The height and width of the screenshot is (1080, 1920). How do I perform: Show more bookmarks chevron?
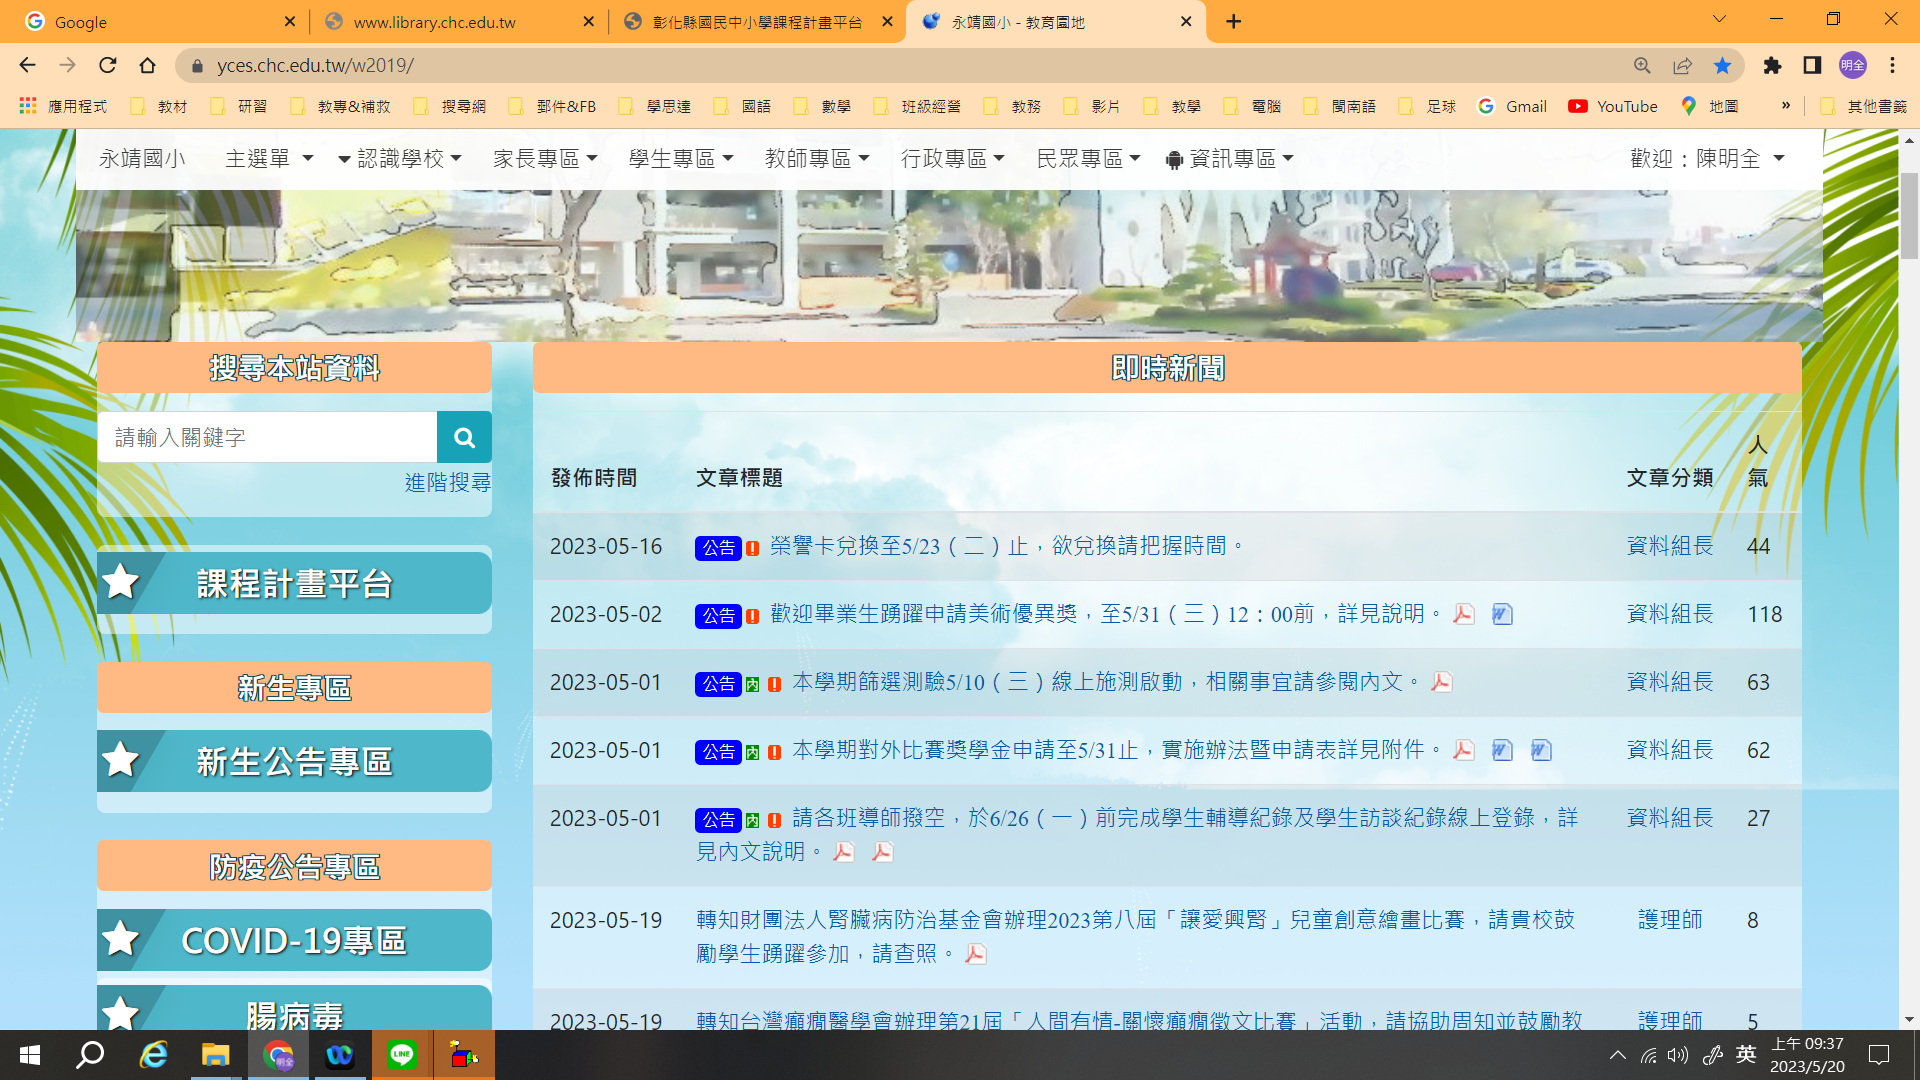click(1786, 106)
